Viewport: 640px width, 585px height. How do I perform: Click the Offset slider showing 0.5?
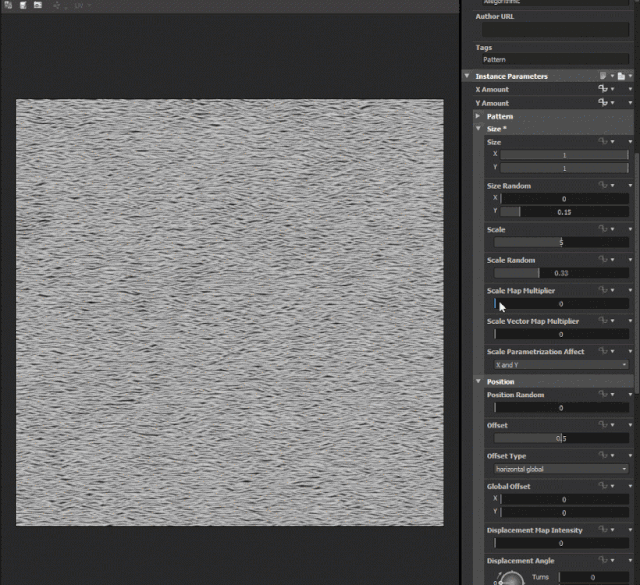[x=561, y=438]
